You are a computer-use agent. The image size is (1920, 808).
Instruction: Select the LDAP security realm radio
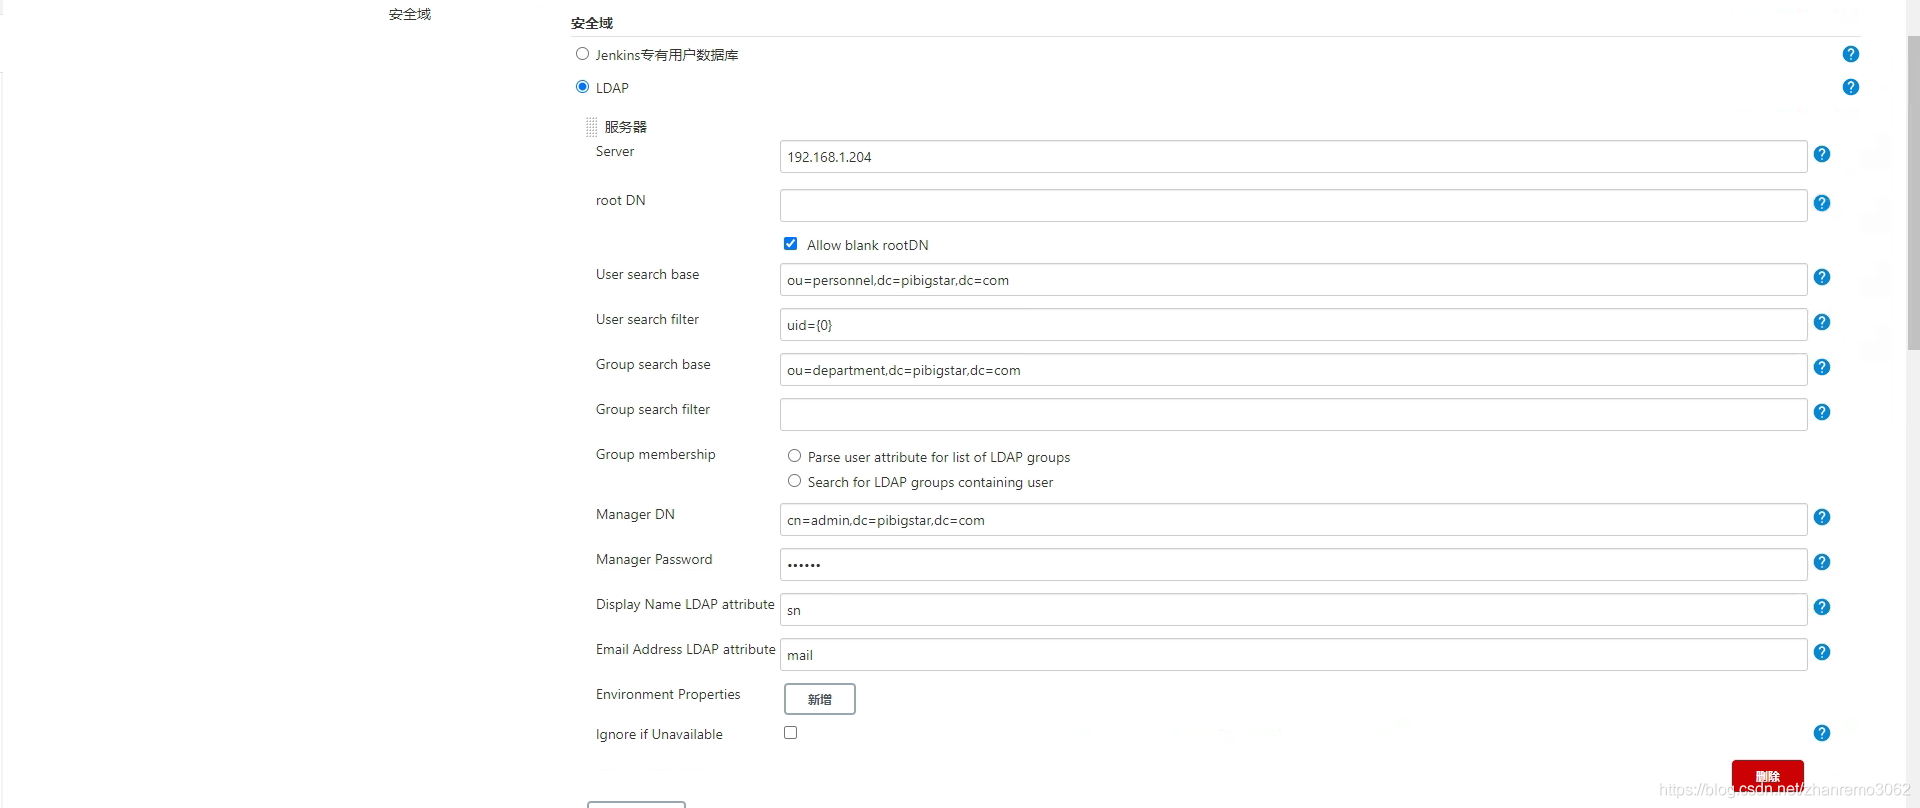(582, 87)
